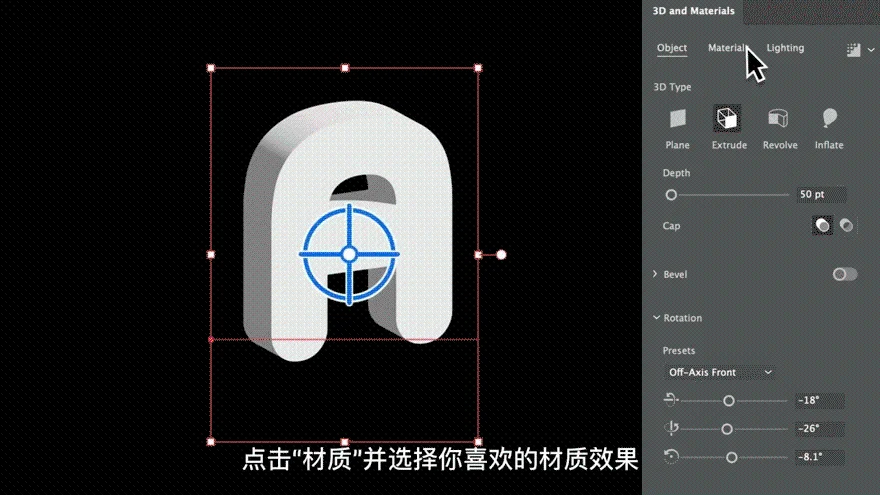Switch to the Lighting tab

(785, 48)
